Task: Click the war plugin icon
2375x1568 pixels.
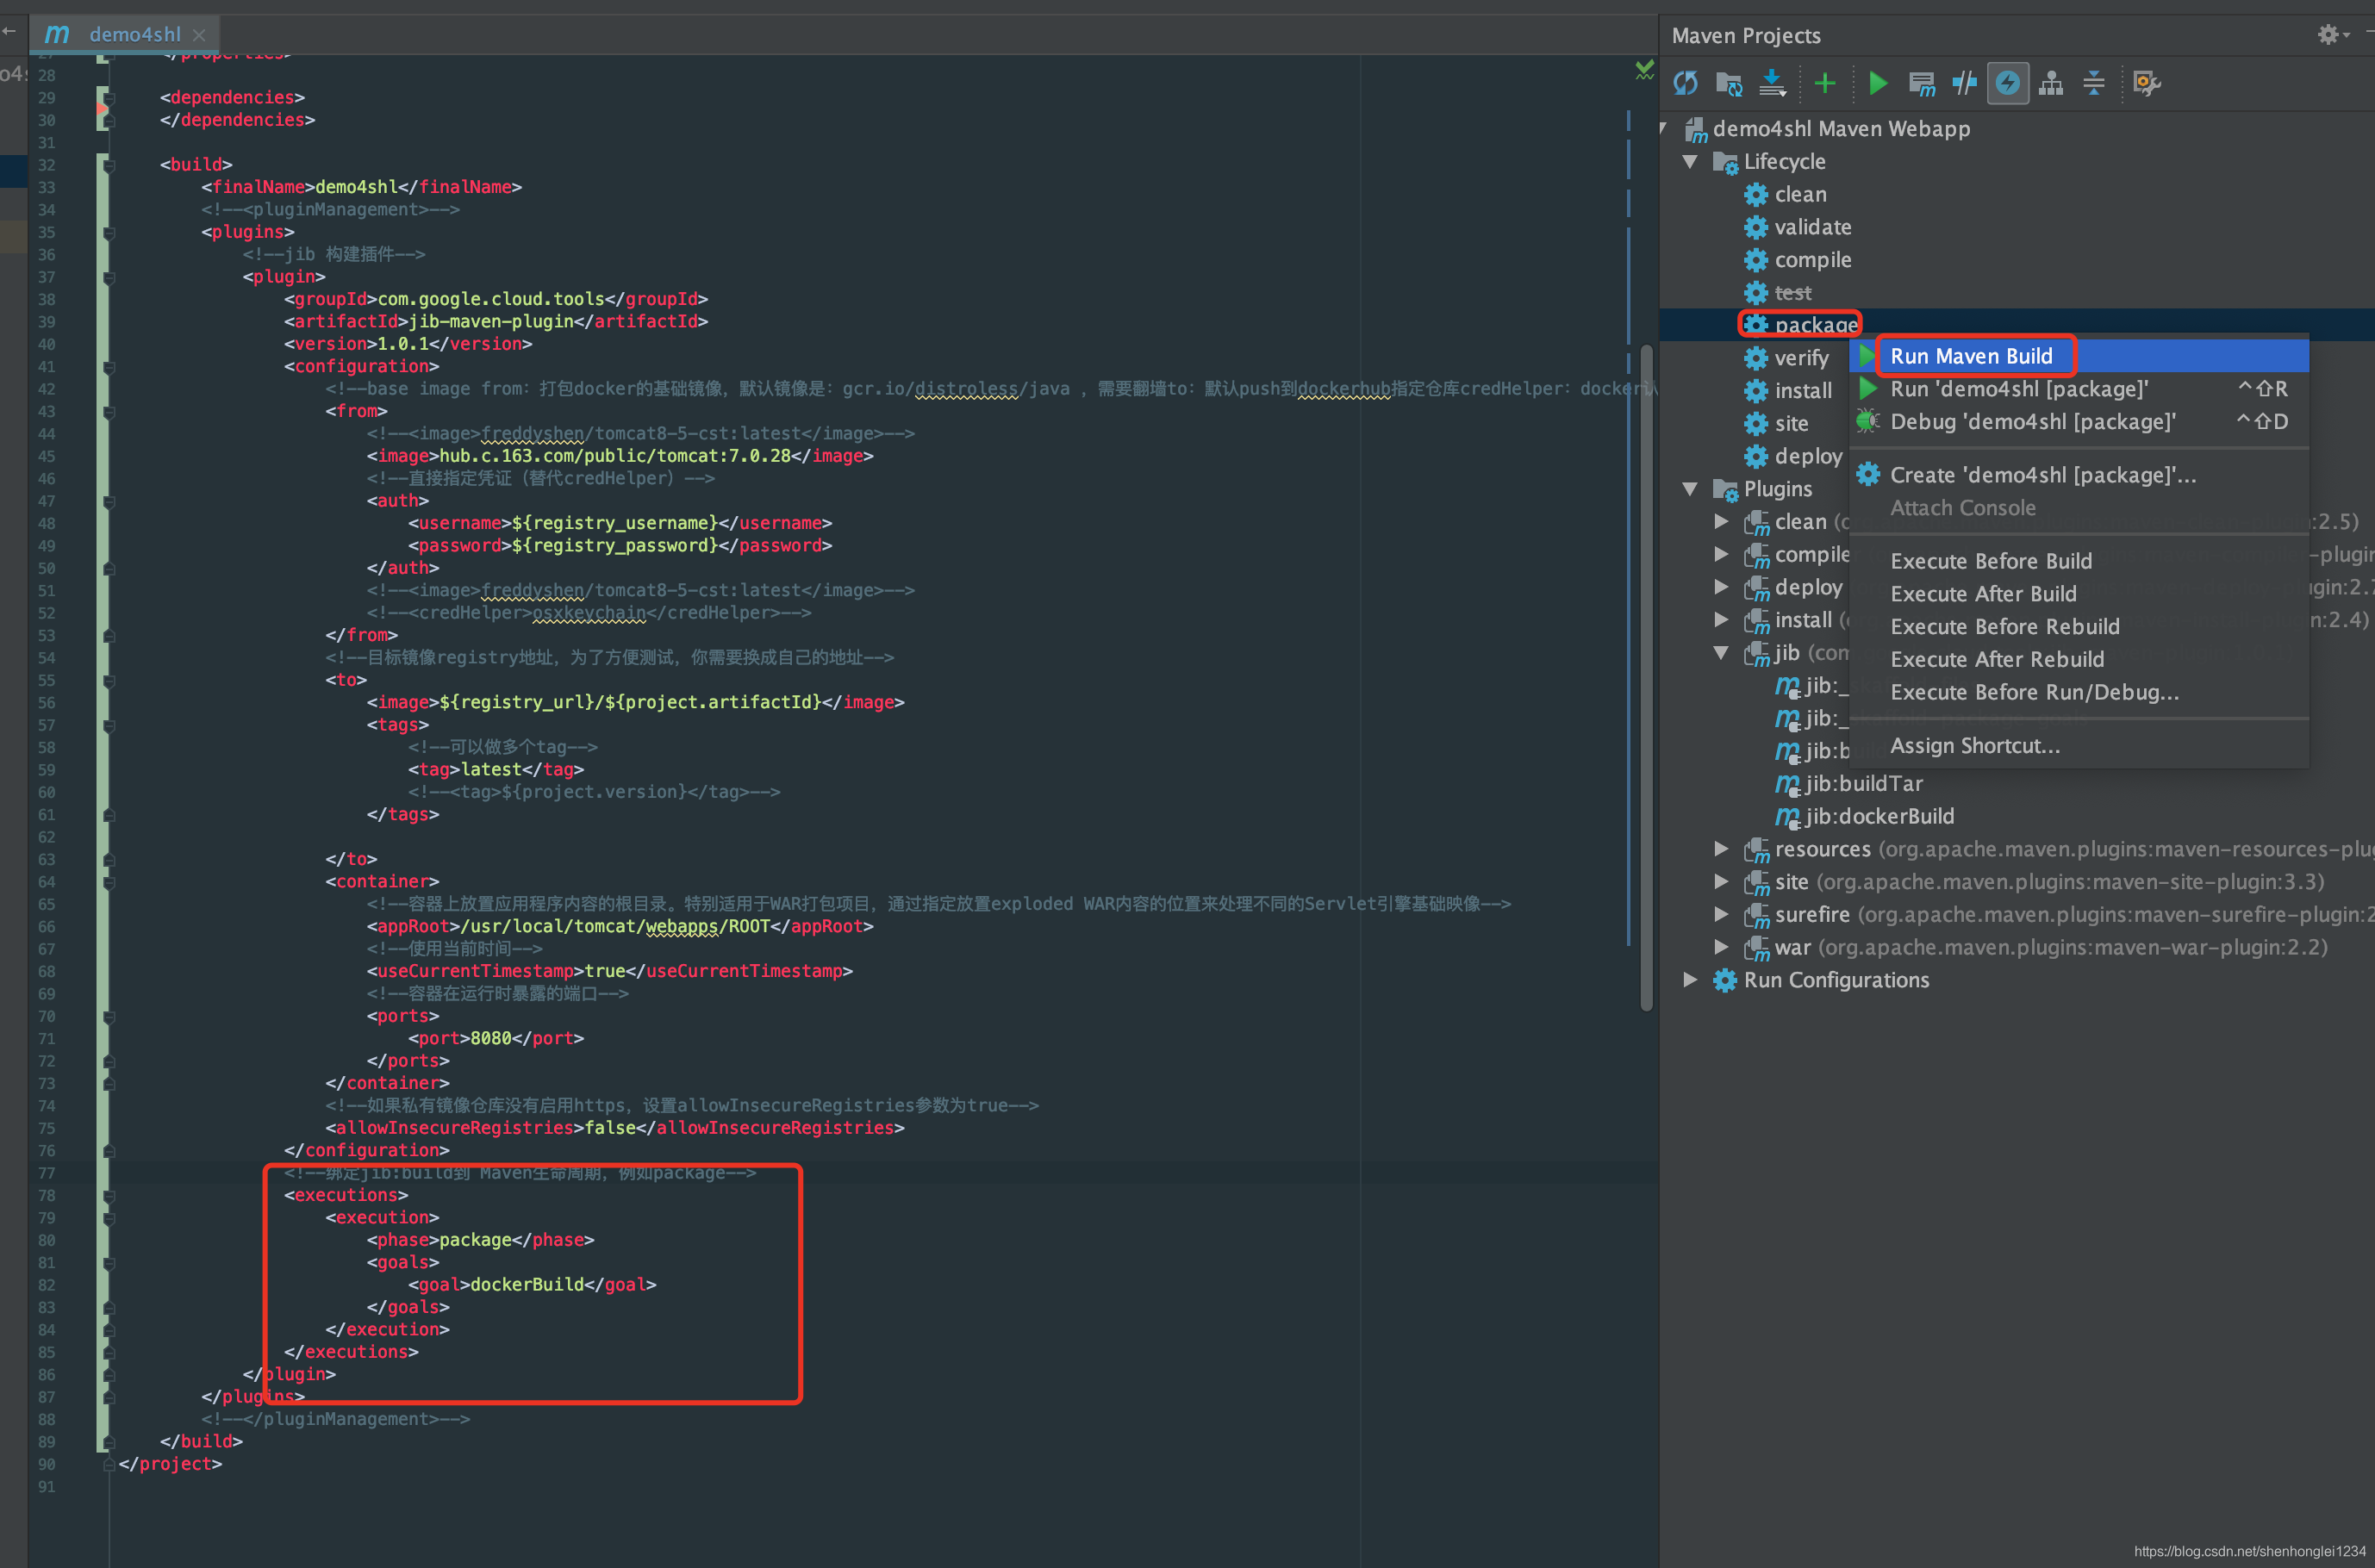Action: 1757,948
